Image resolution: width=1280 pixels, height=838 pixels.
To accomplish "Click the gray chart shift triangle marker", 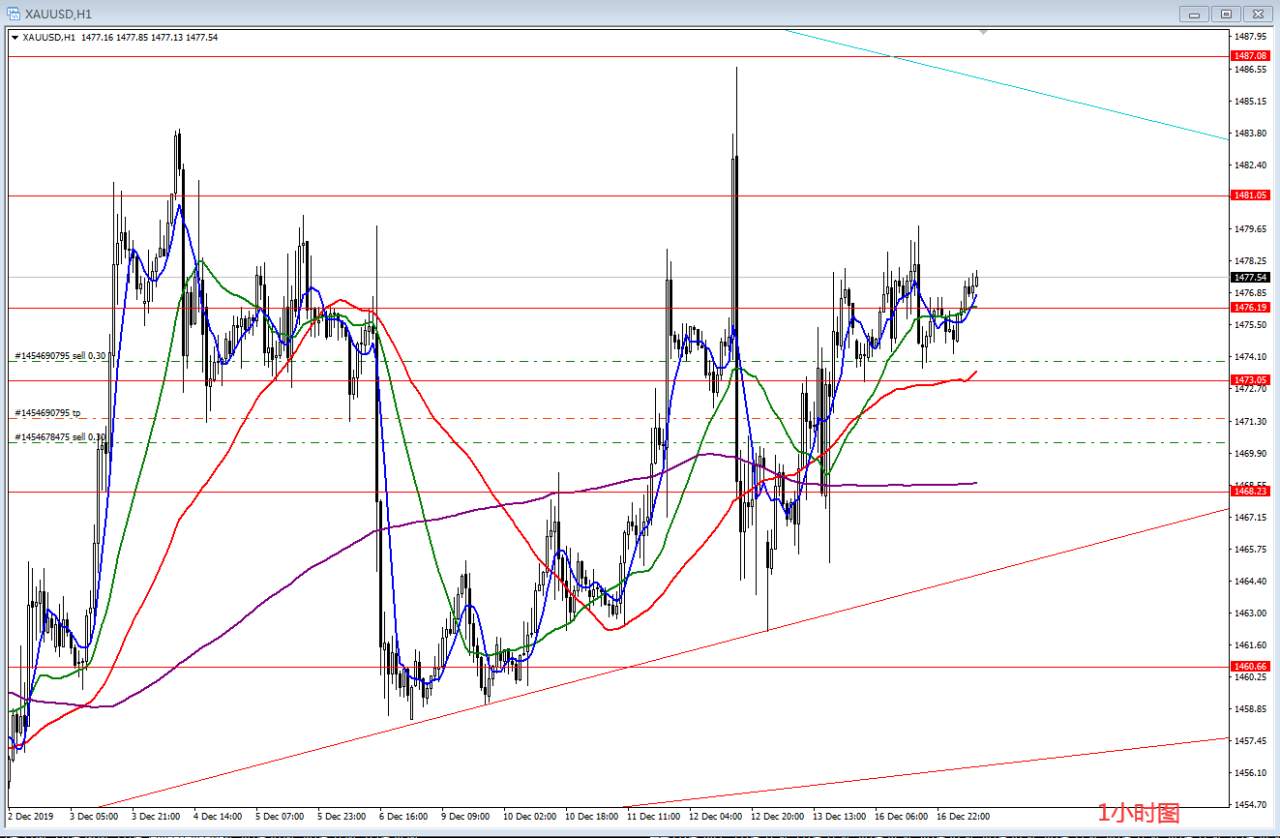I will 984,33.
